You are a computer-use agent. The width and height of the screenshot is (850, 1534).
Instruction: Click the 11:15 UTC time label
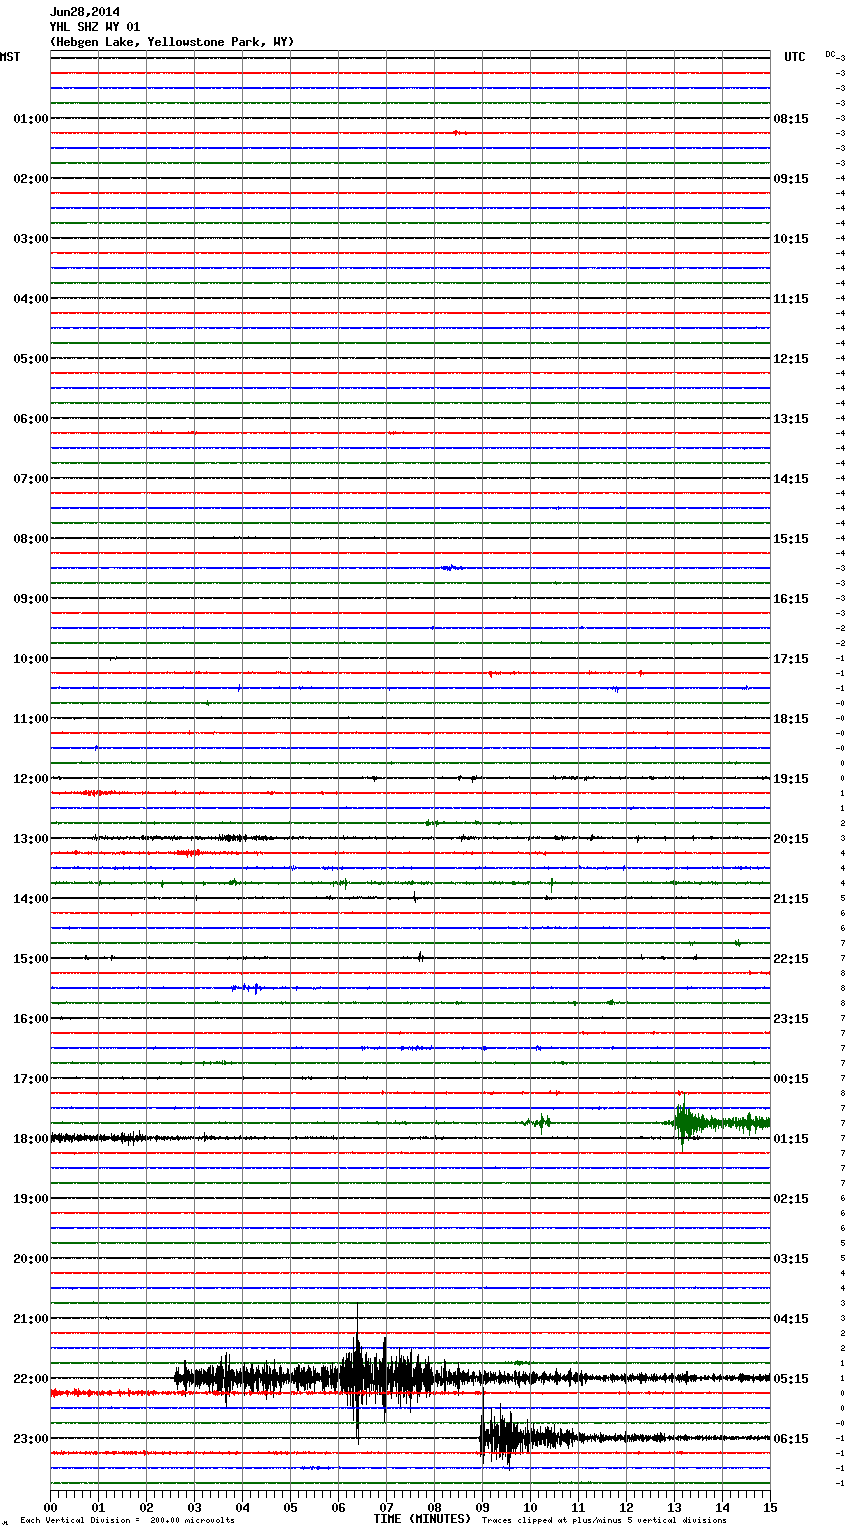(791, 299)
